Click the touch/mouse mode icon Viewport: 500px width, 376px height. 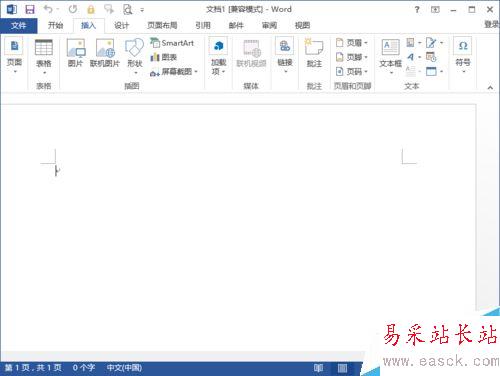(x=109, y=9)
